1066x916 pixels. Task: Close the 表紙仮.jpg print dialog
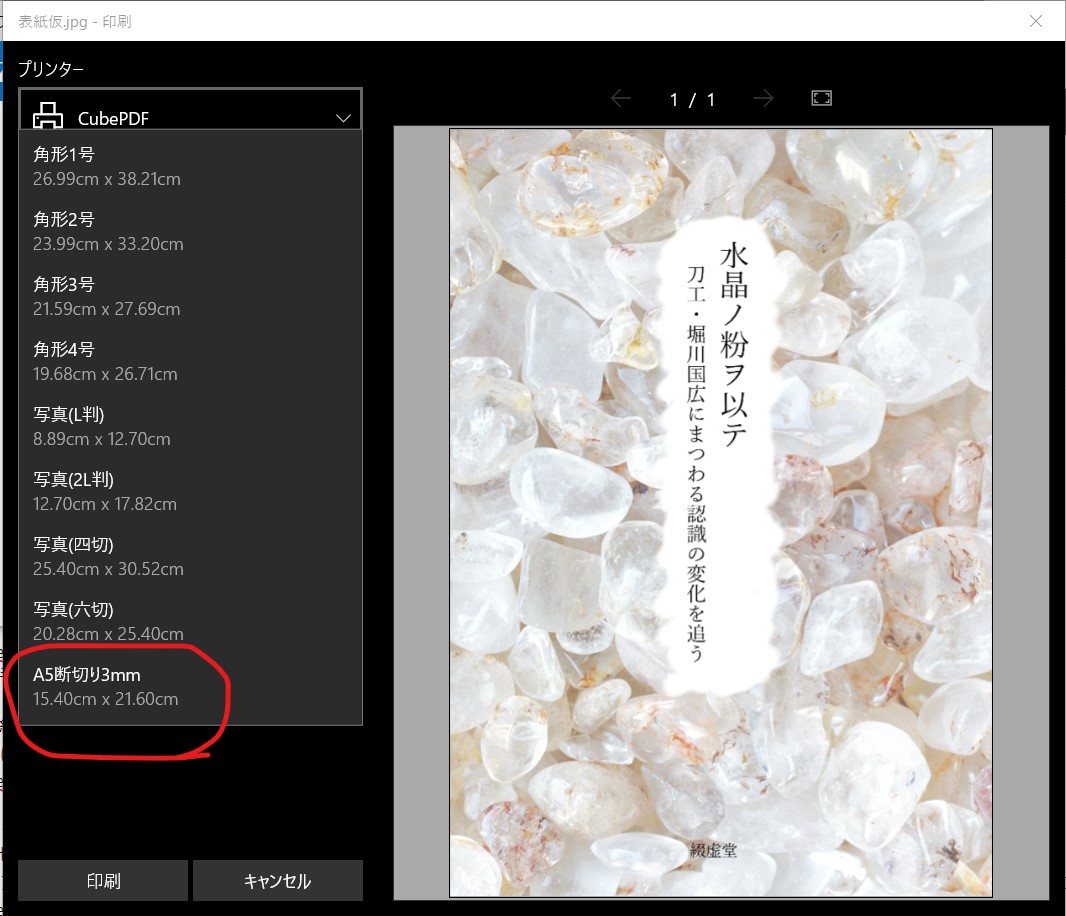[x=1036, y=21]
